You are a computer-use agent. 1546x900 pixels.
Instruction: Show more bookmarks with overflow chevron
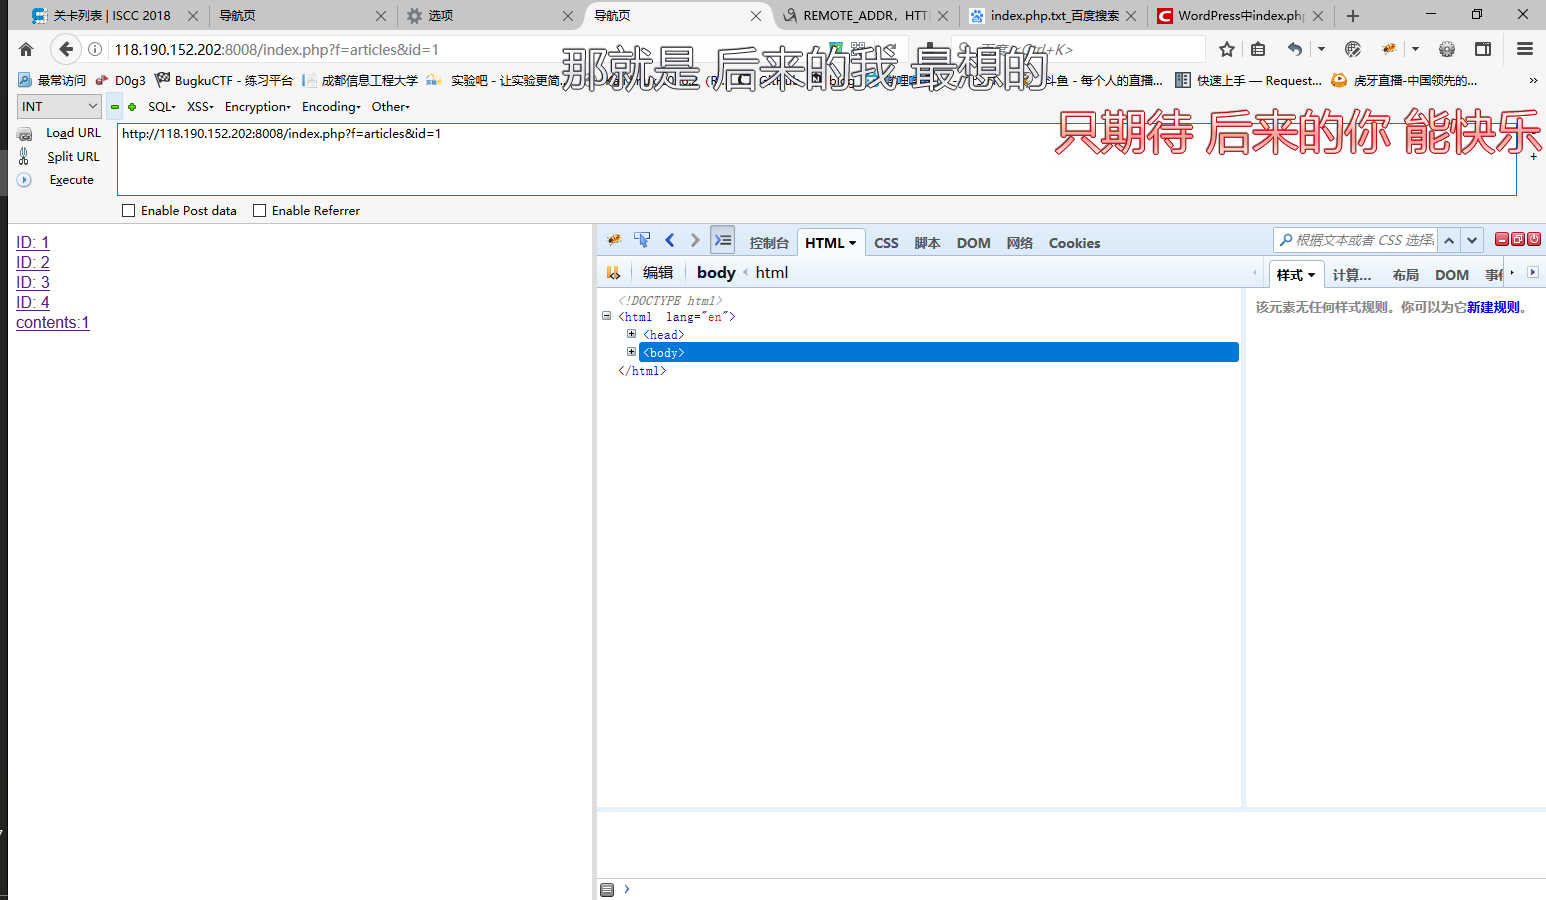tap(1533, 80)
